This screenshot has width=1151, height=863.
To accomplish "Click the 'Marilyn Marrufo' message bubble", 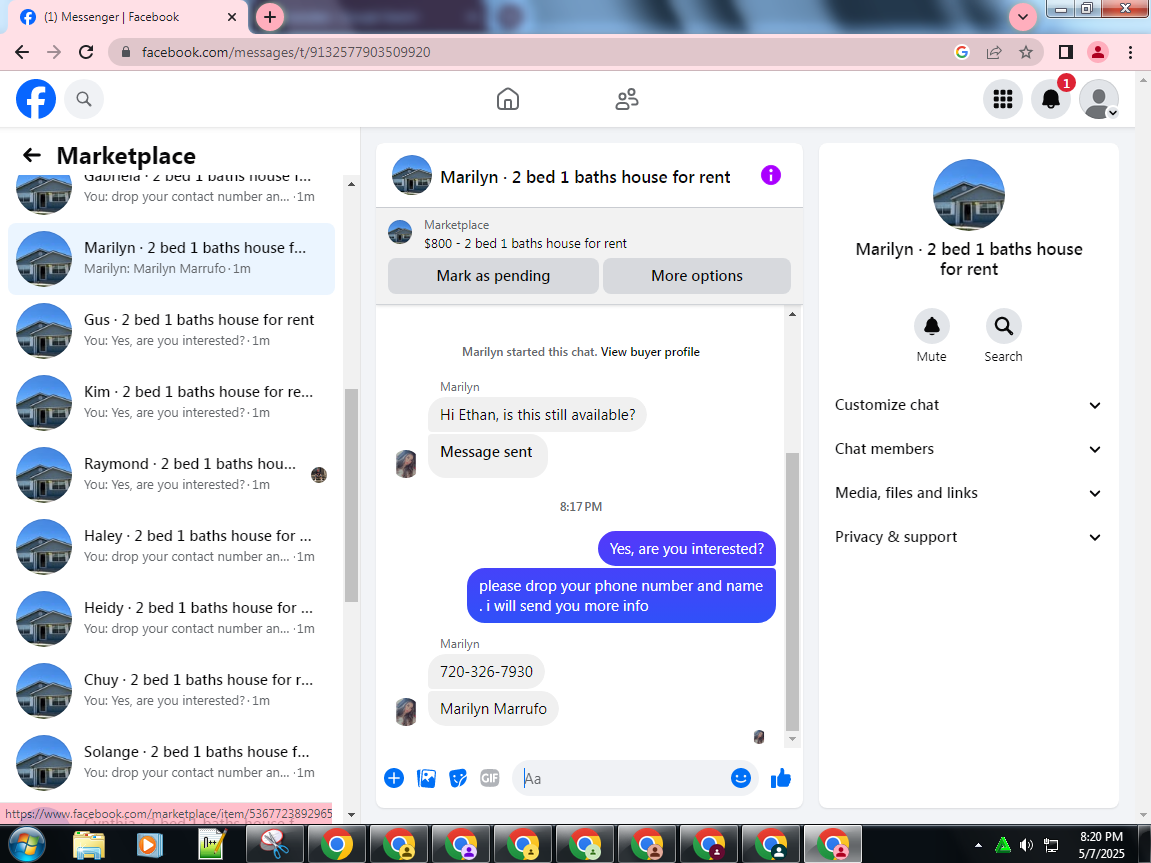I will [493, 709].
